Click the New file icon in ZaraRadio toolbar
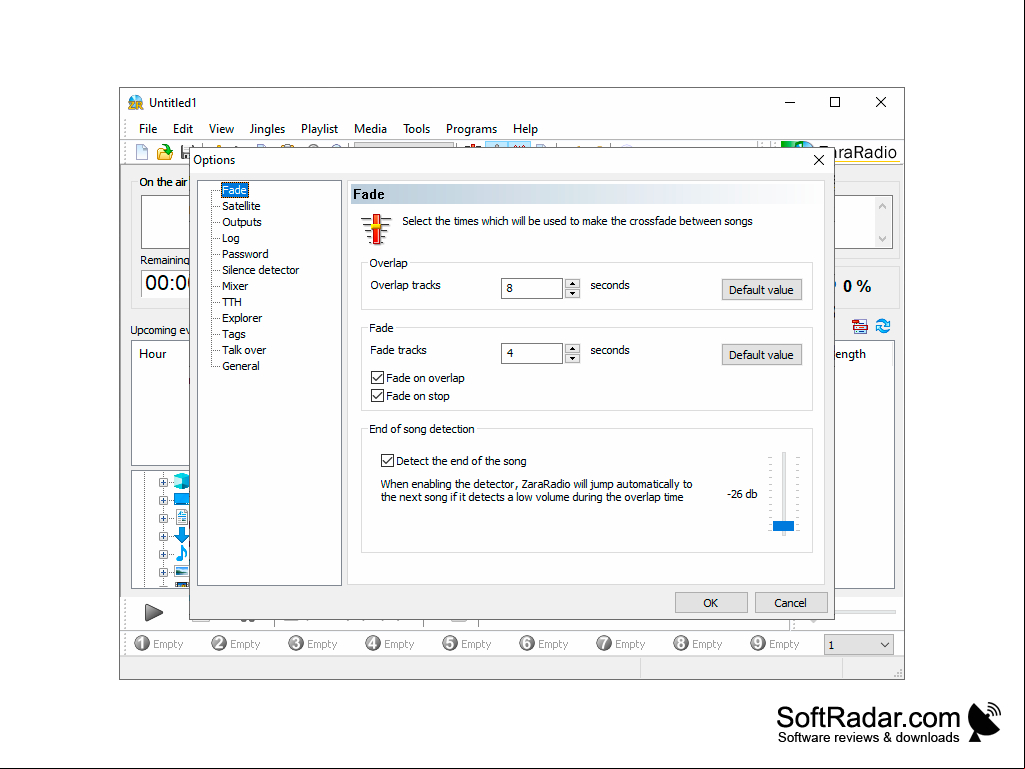Screen dimensions: 1025x769 coord(141,152)
